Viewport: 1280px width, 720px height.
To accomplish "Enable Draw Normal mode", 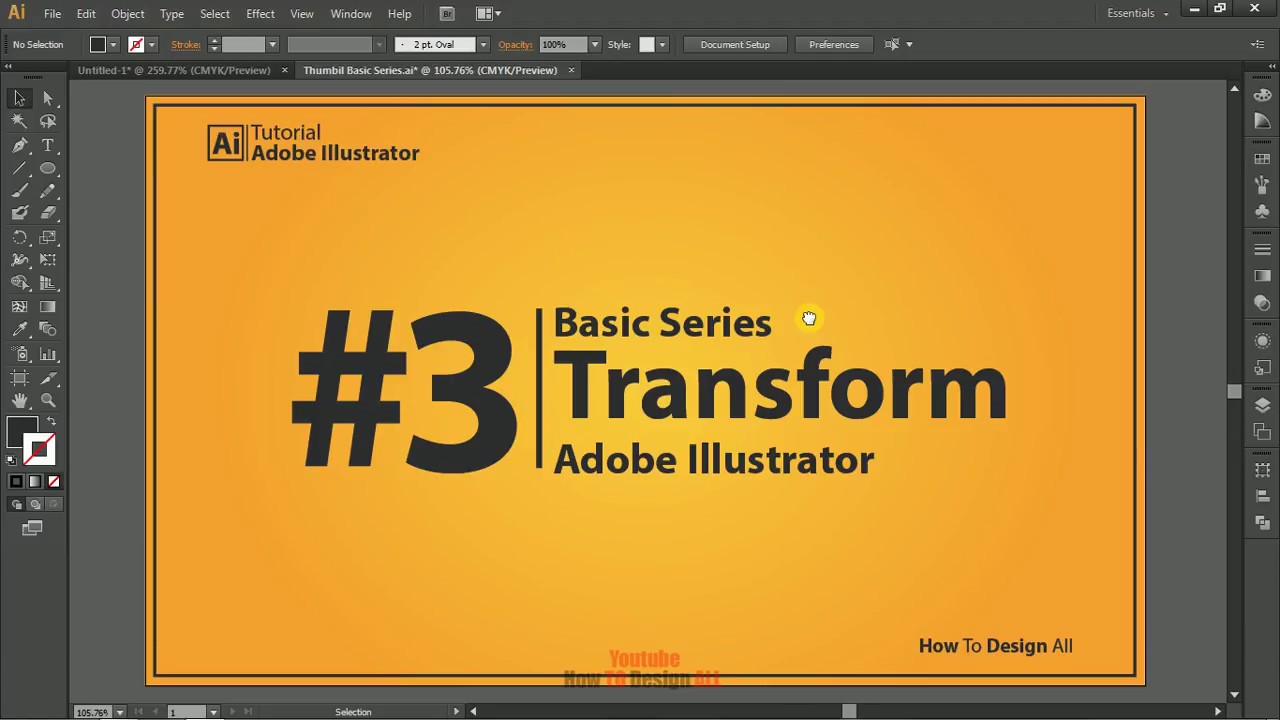I will point(16,505).
